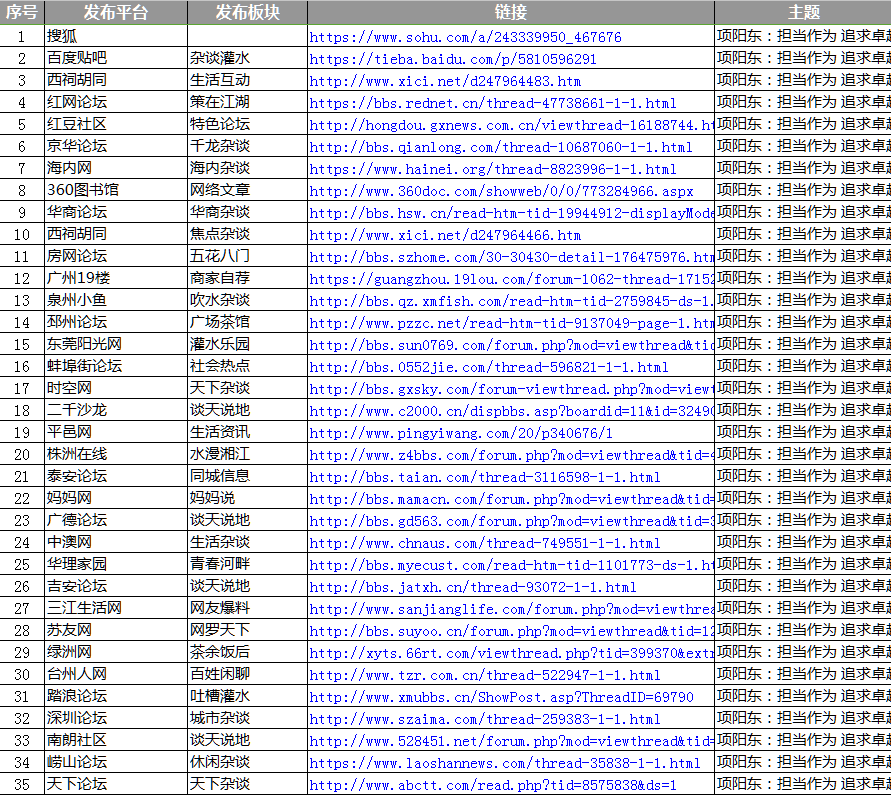The height and width of the screenshot is (795, 891).
Task: Click the 链接 column header
Action: click(x=510, y=13)
